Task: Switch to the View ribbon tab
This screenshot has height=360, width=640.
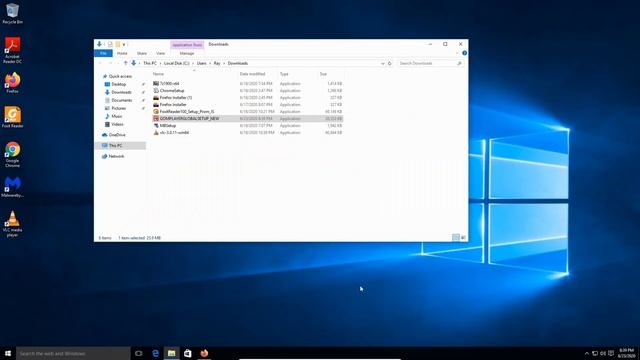Action: coord(160,53)
